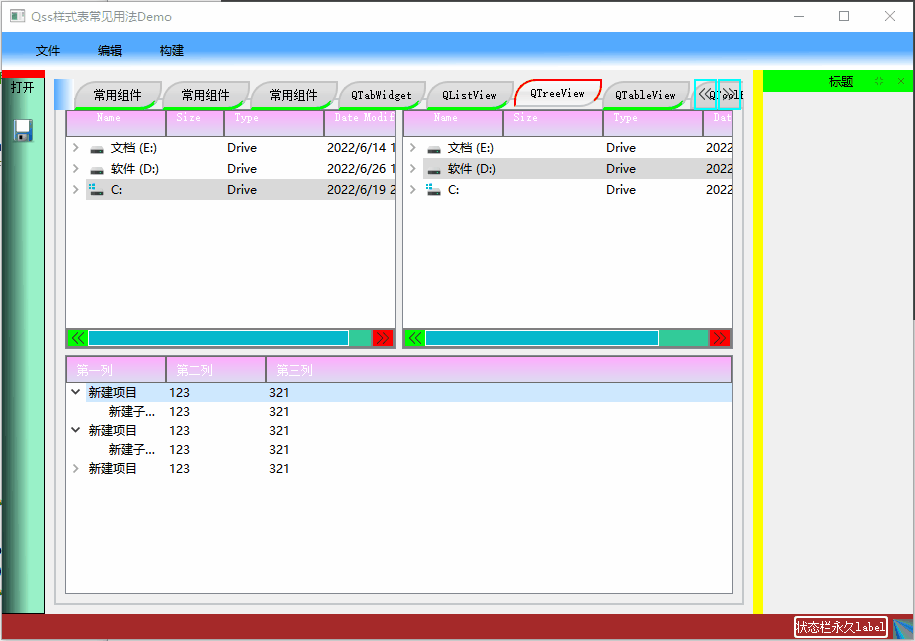Click right tree green scroll-left arrow
This screenshot has height=641, width=915.
coord(414,338)
